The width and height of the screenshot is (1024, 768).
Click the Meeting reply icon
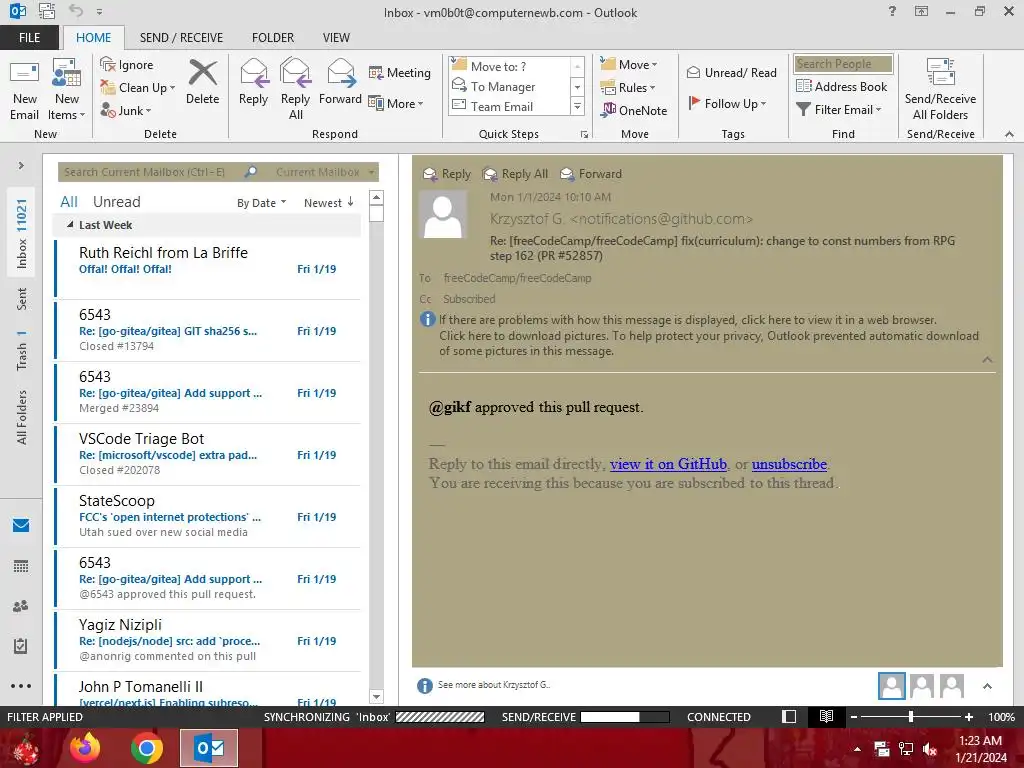point(376,72)
